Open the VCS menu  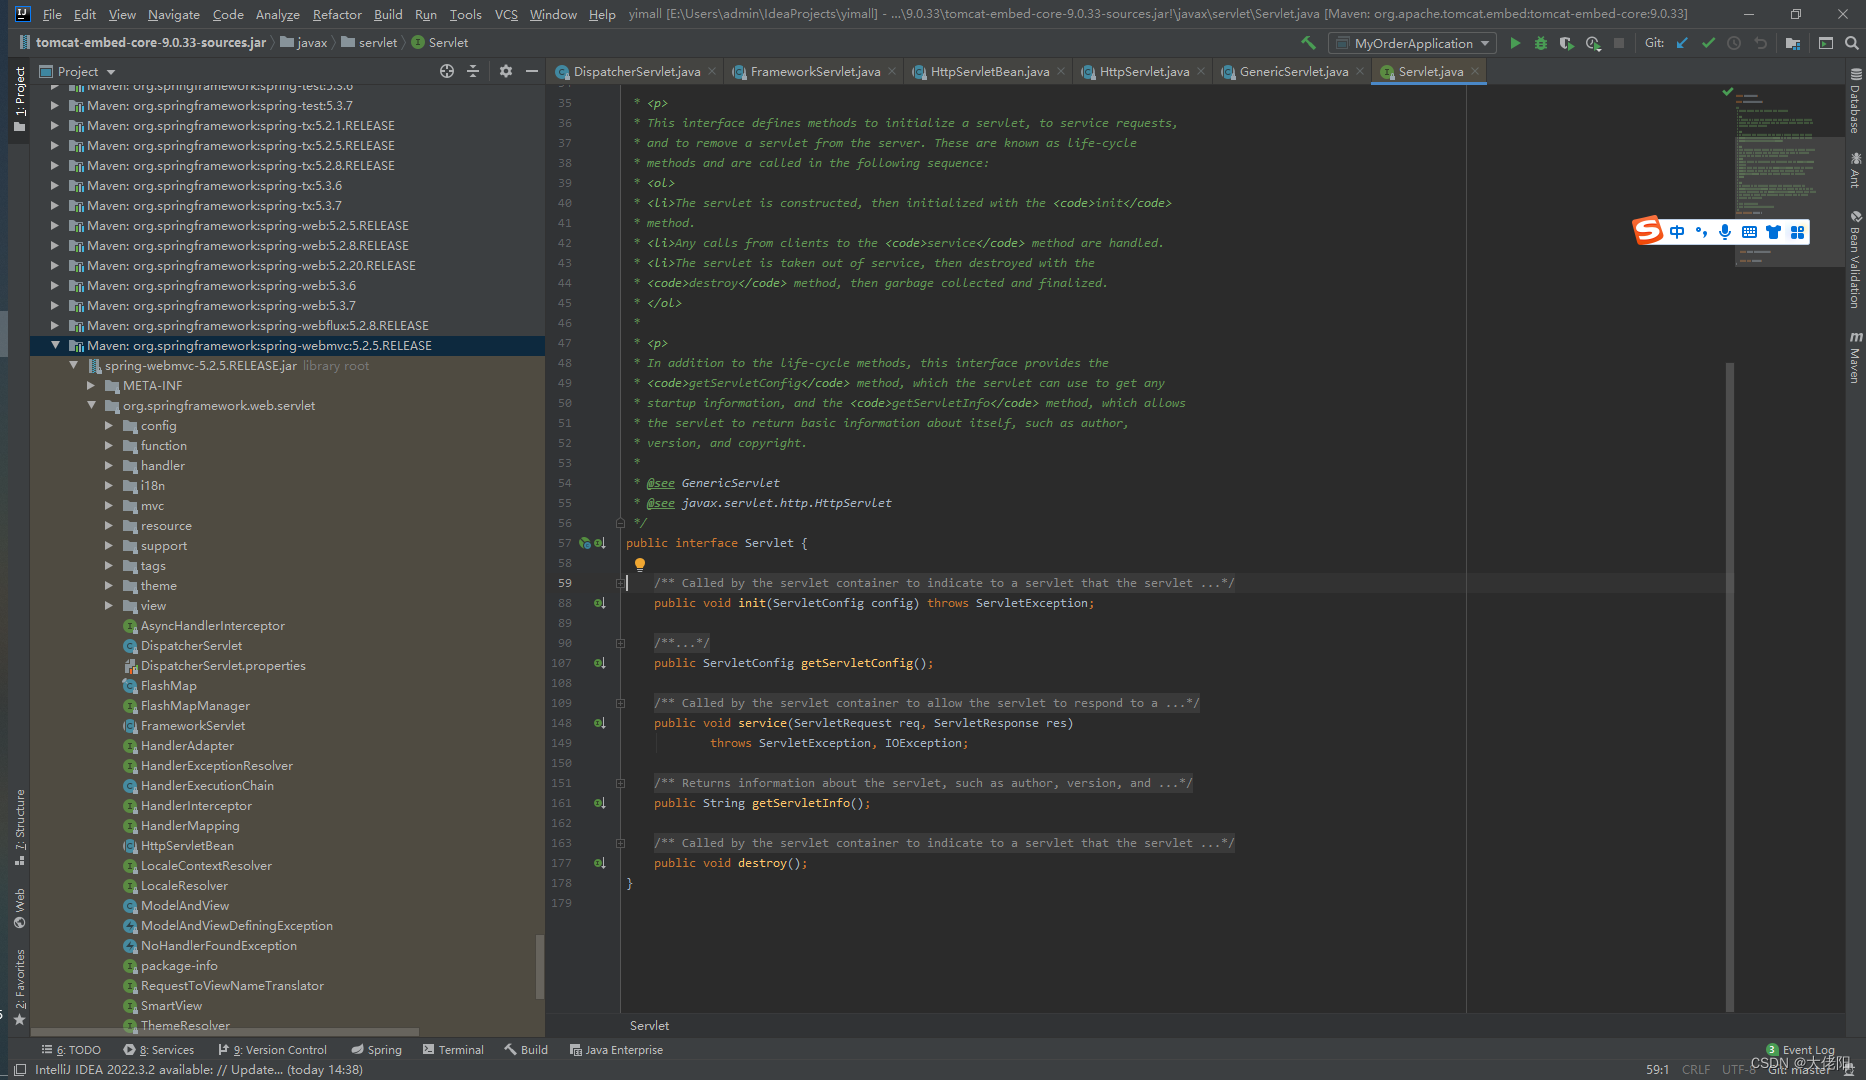click(x=506, y=14)
